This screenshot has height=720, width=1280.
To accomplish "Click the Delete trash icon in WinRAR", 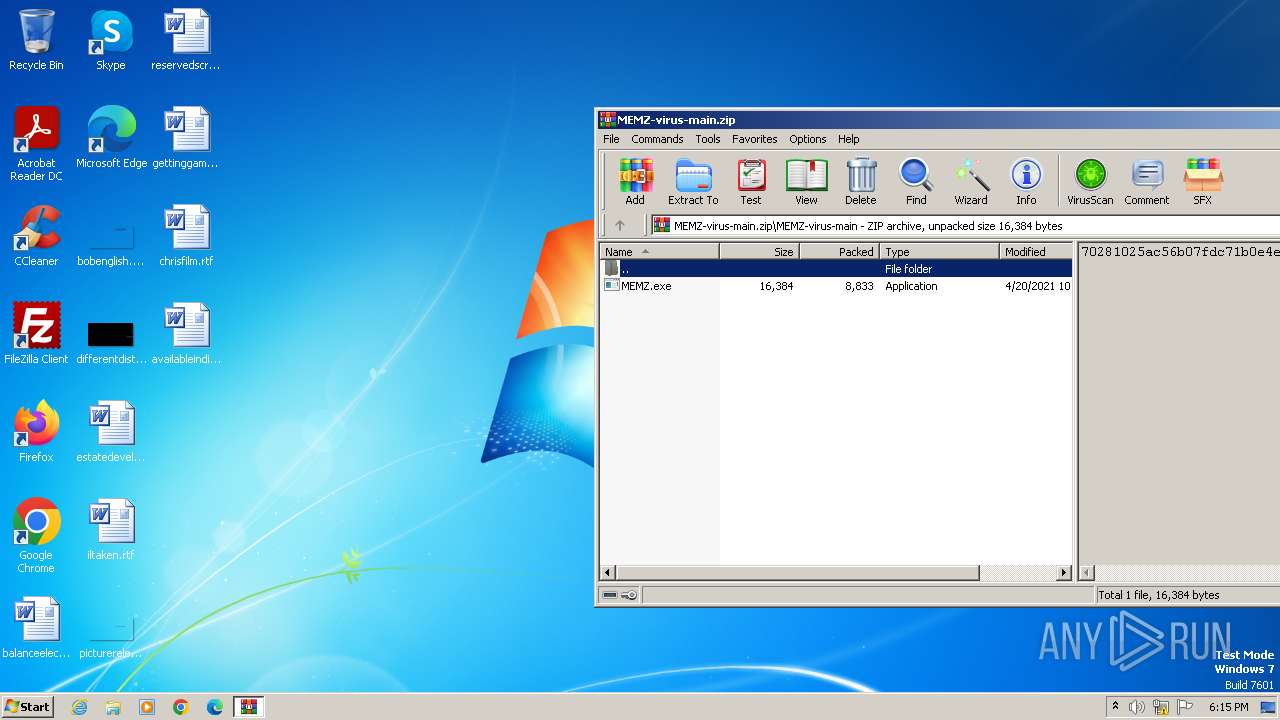I will [x=860, y=181].
